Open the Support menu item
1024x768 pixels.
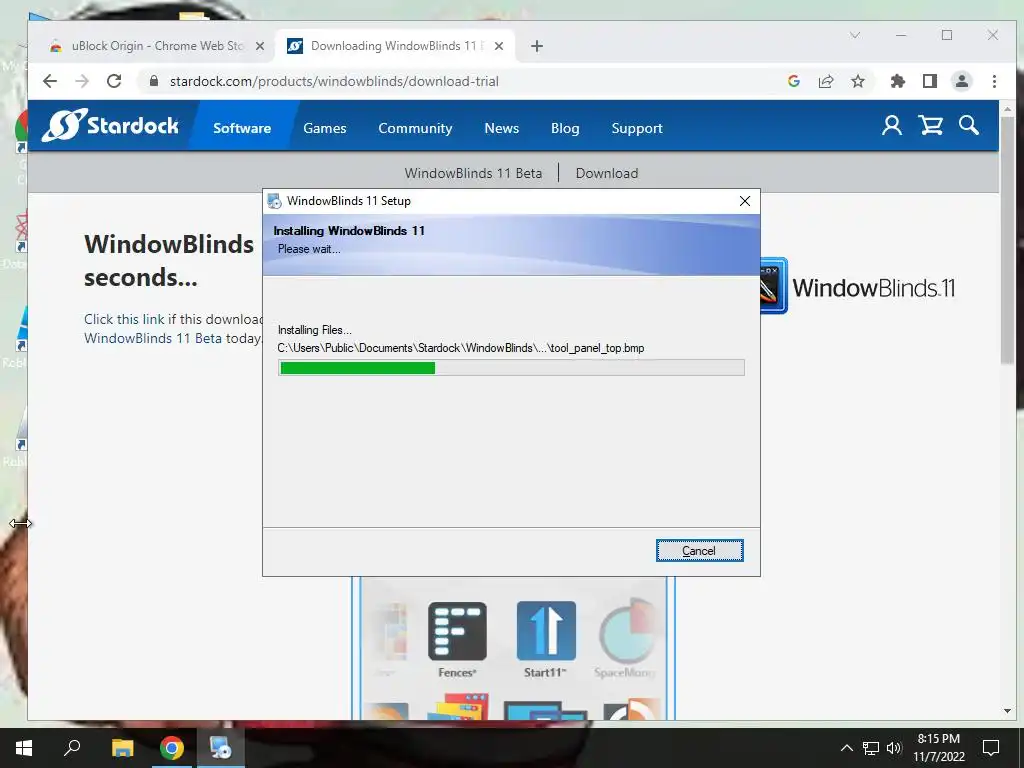(637, 128)
